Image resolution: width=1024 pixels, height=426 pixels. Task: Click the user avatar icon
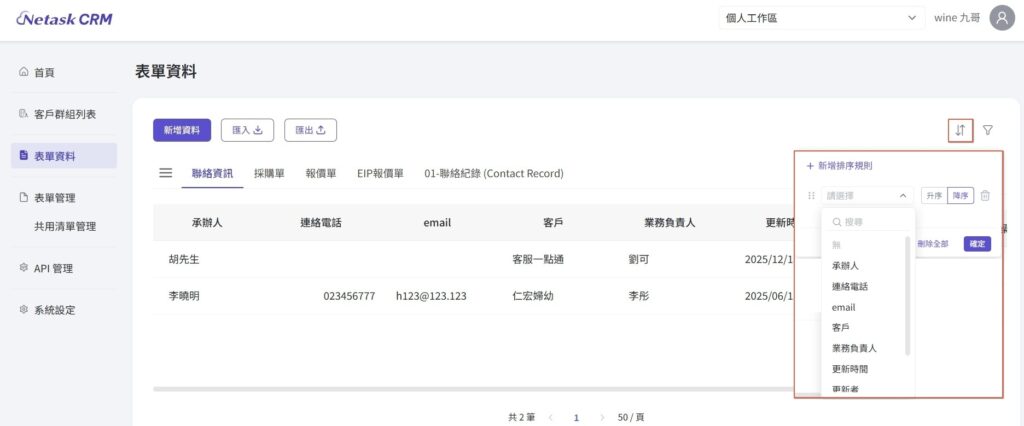(x=1001, y=17)
